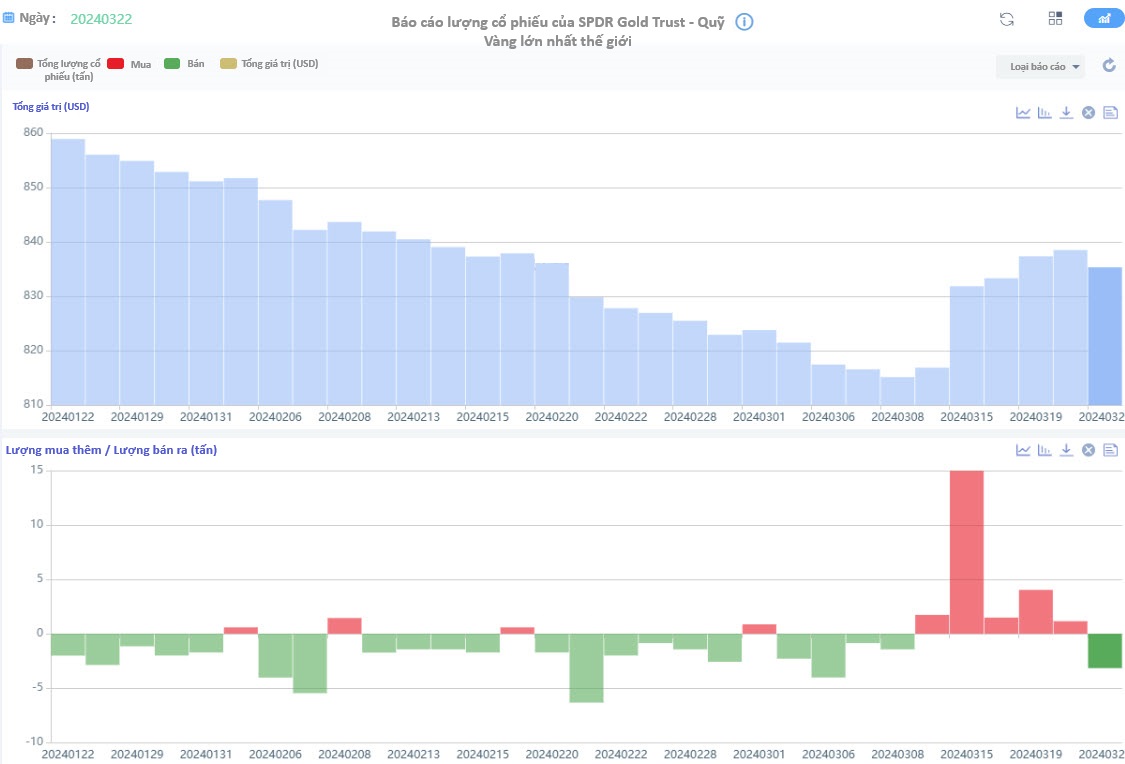Click the report title Báo cáo lượng cổ phiếu của SPDR Gold Trust

[x=558, y=32]
